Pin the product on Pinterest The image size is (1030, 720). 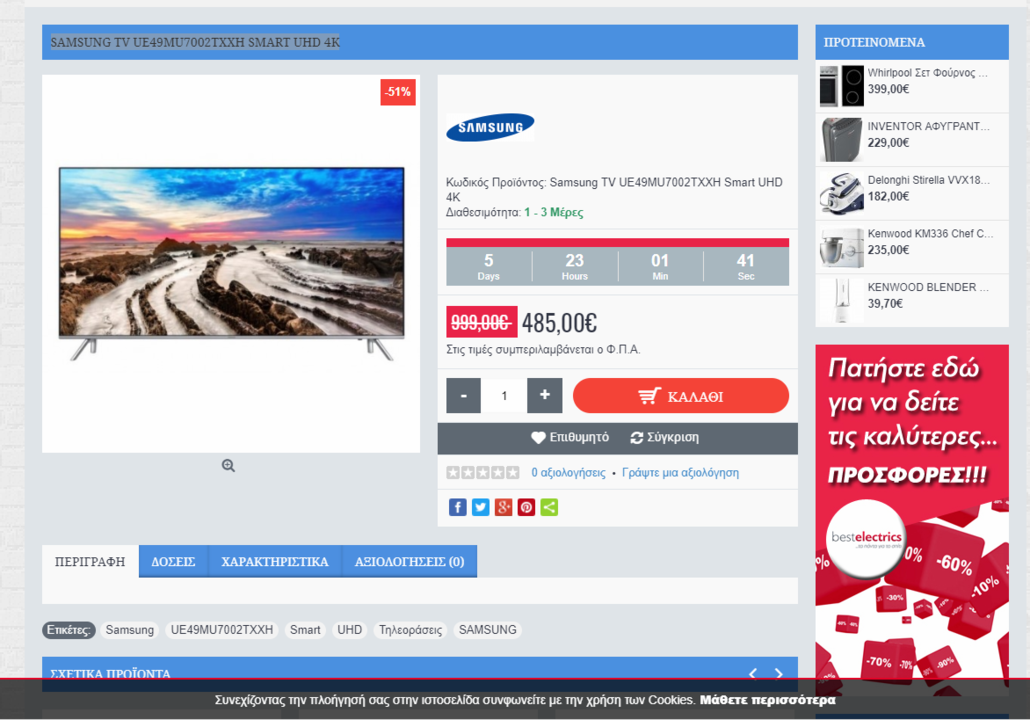point(526,507)
